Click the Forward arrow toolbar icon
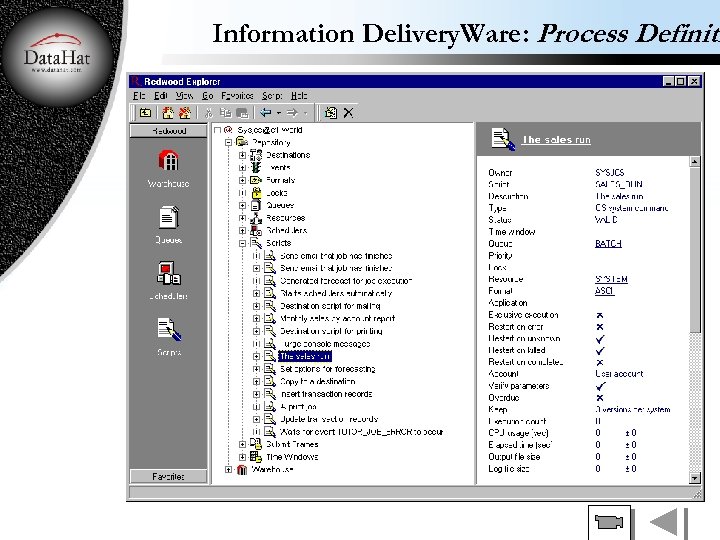 [292, 112]
